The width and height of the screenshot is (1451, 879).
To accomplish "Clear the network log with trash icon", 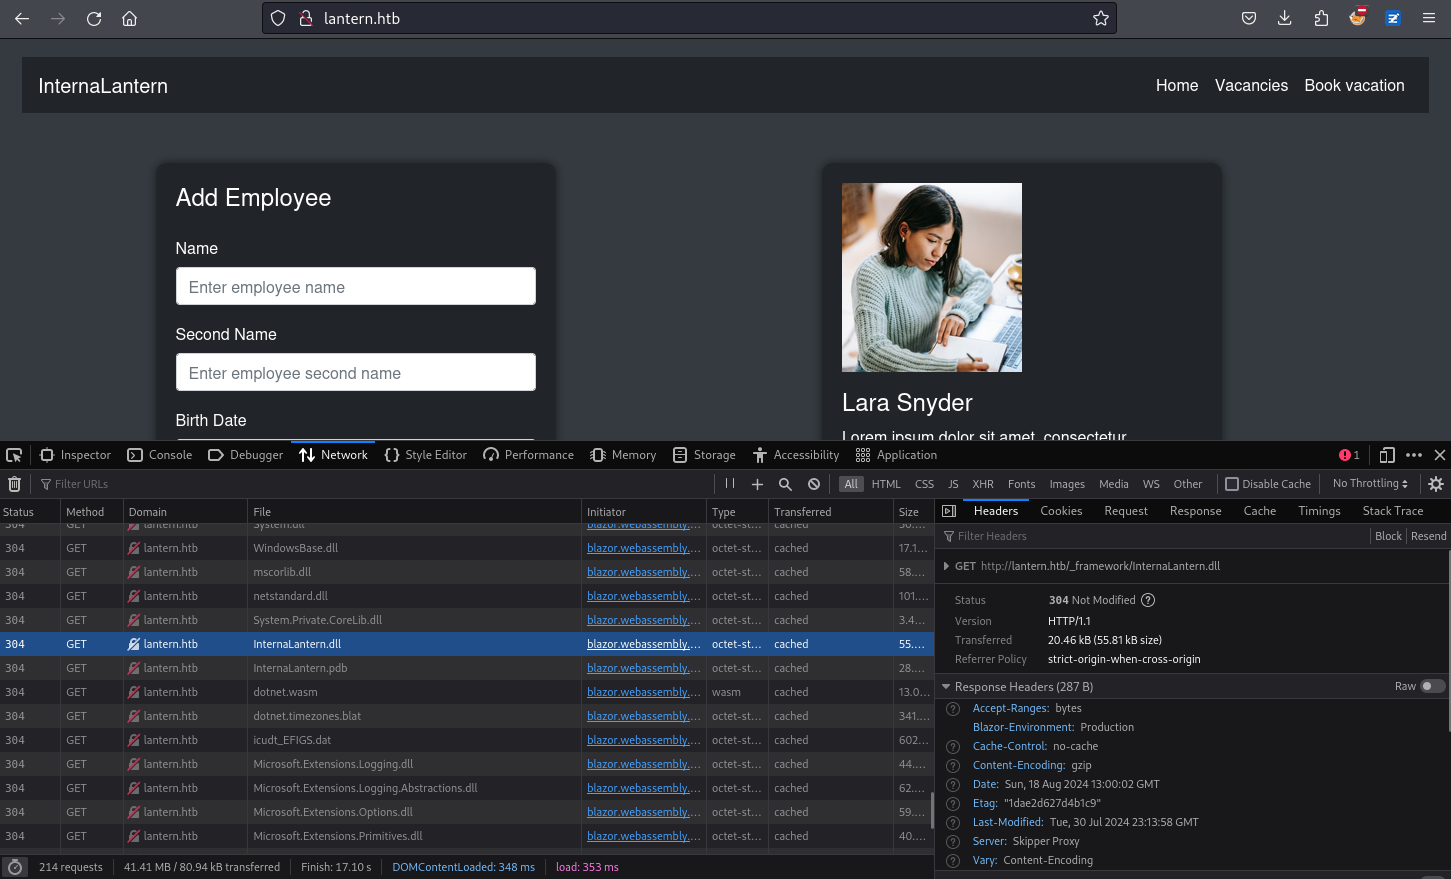I will point(14,484).
